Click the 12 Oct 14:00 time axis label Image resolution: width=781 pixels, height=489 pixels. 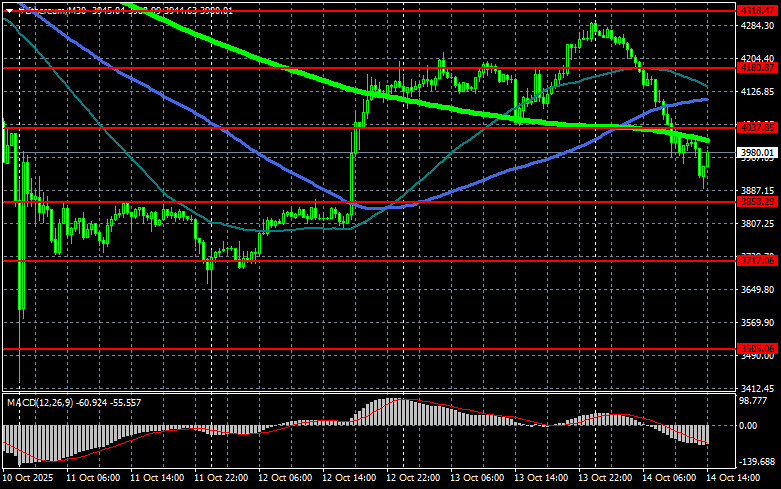(x=348, y=478)
